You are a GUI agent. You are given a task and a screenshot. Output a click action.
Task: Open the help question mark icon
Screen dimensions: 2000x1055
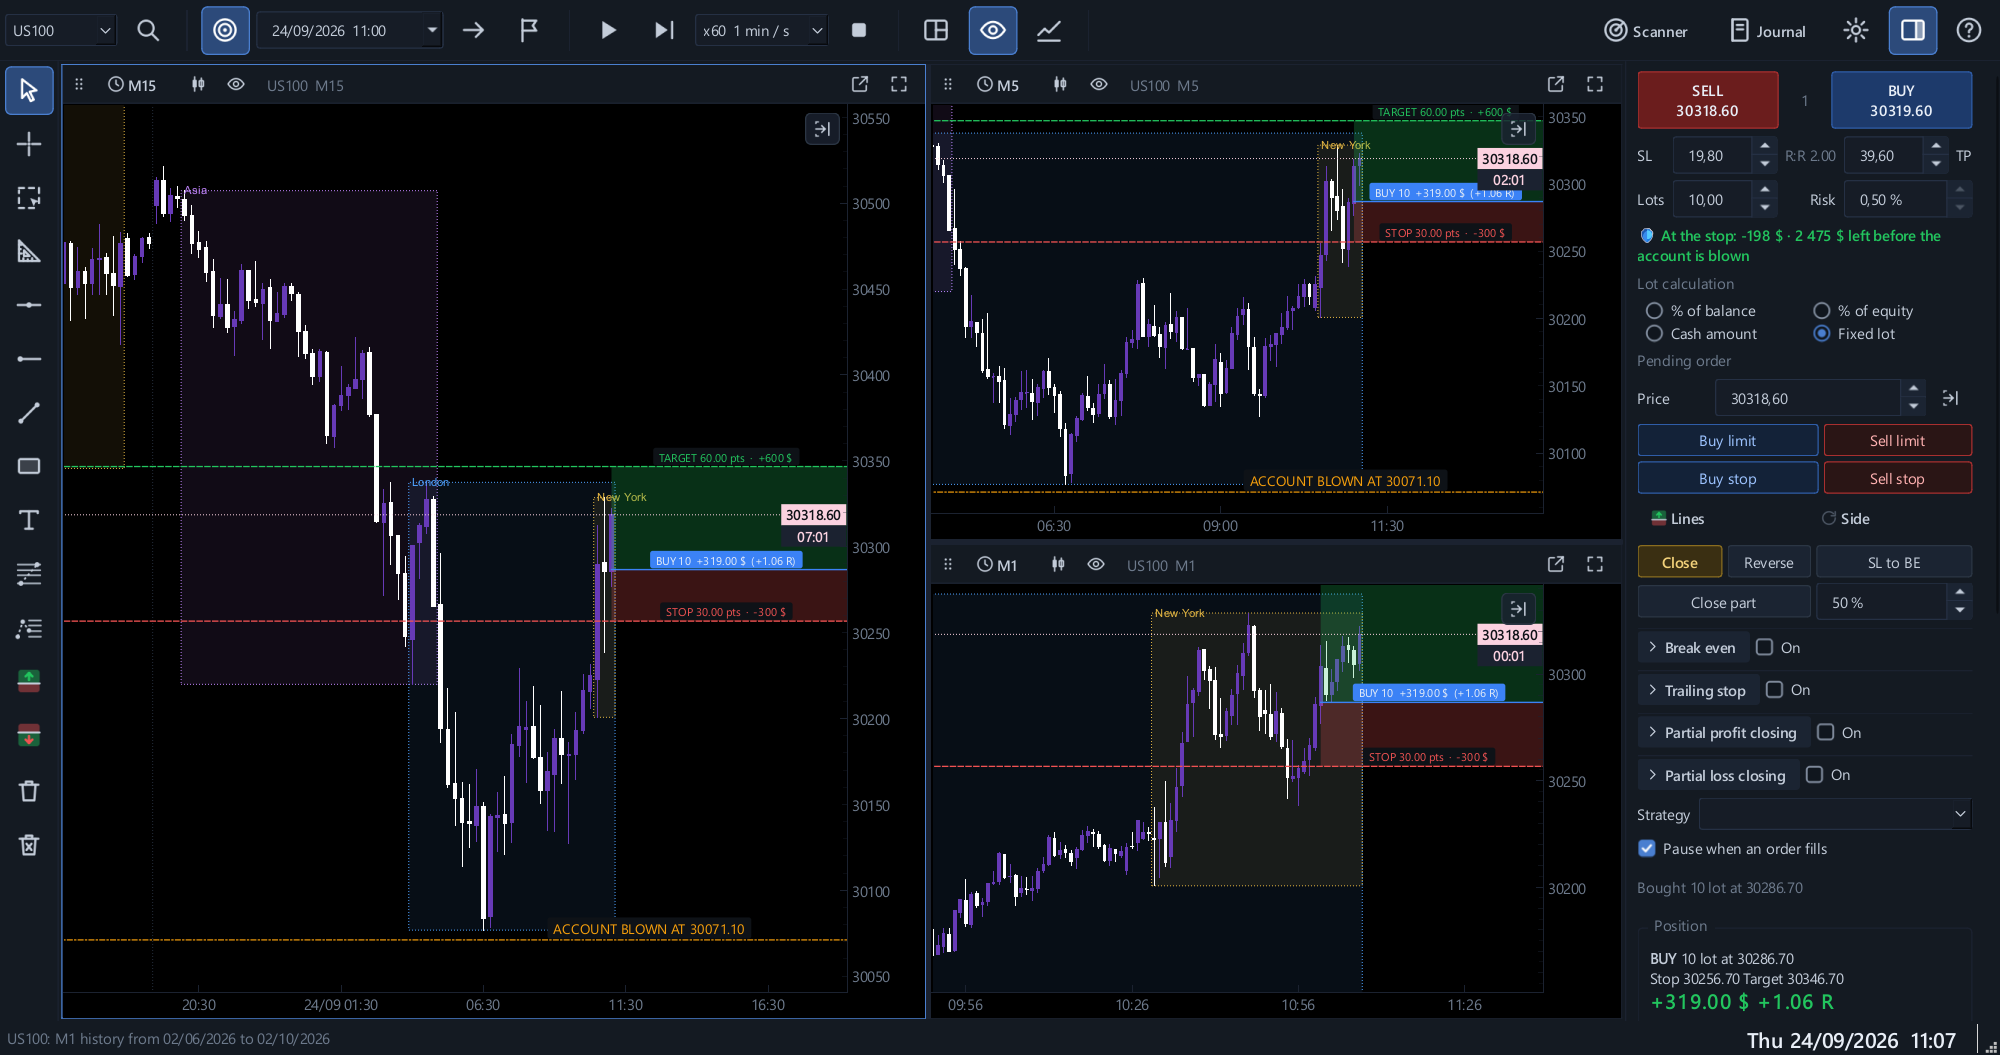coord(1969,30)
